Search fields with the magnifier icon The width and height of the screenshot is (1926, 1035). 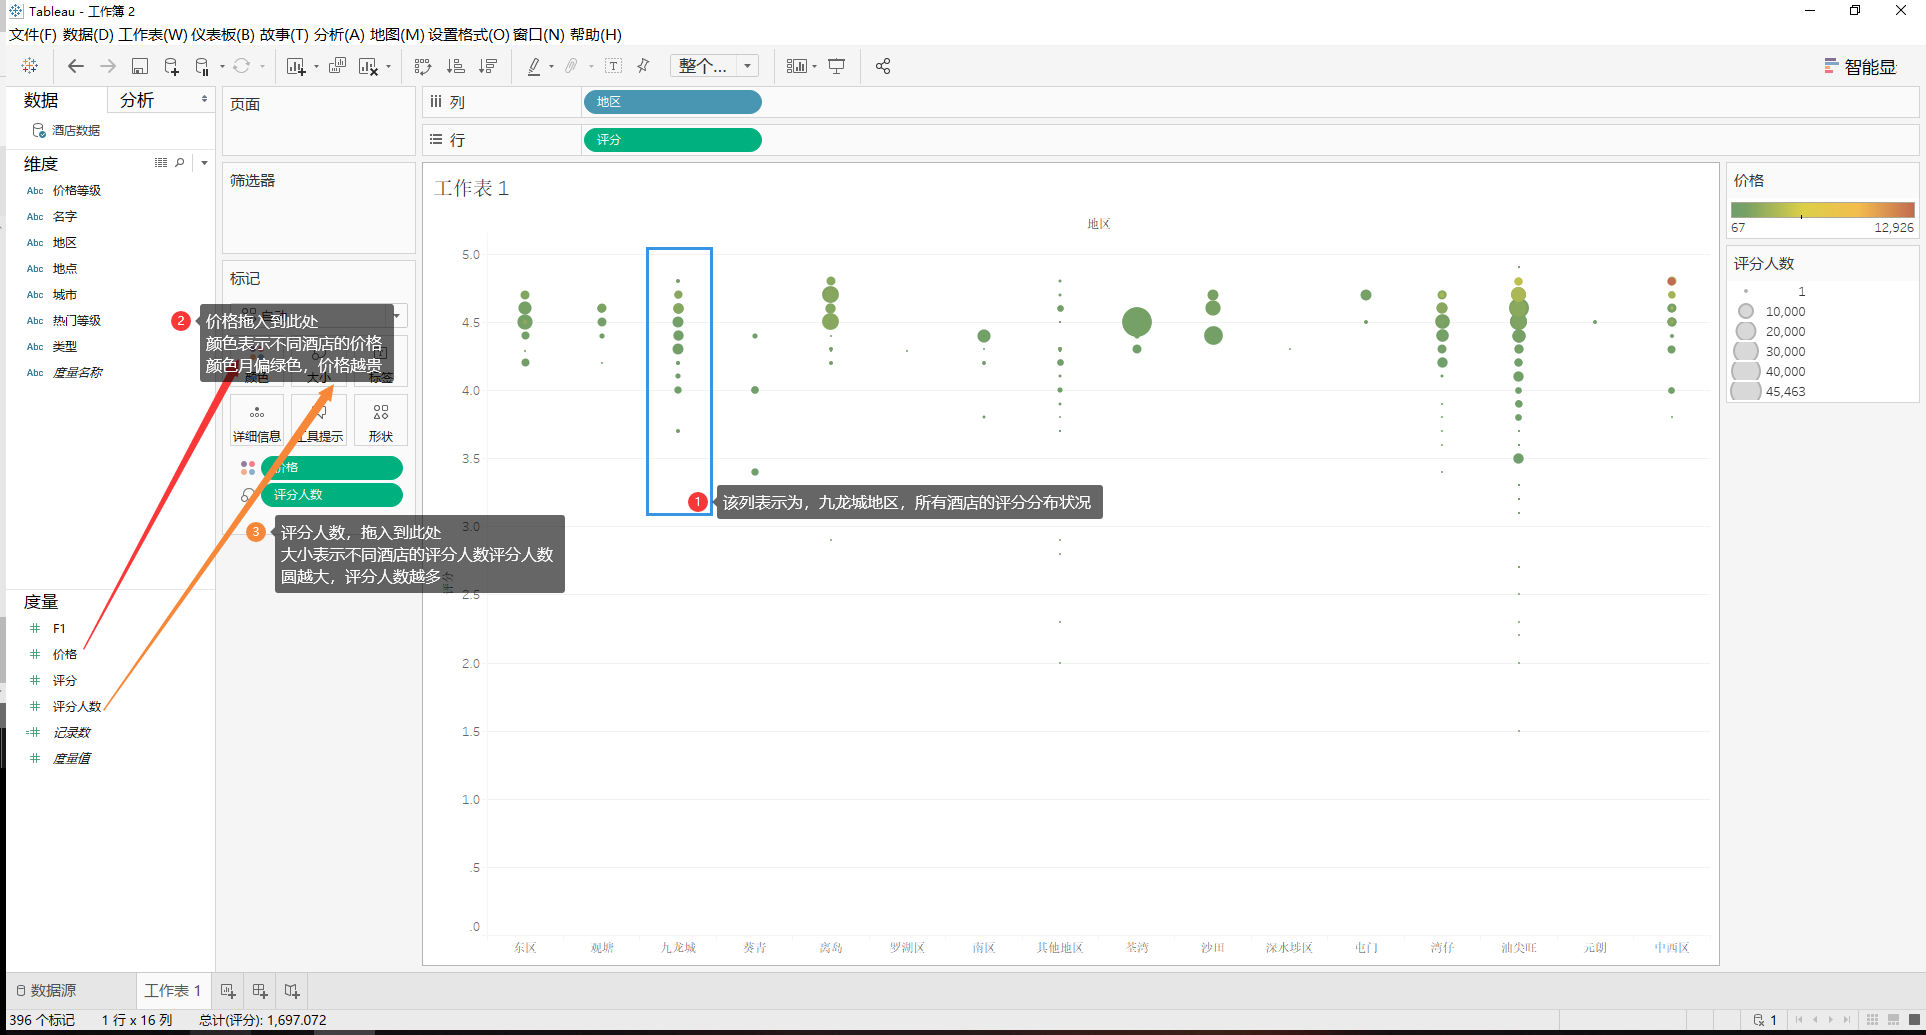pyautogui.click(x=180, y=162)
